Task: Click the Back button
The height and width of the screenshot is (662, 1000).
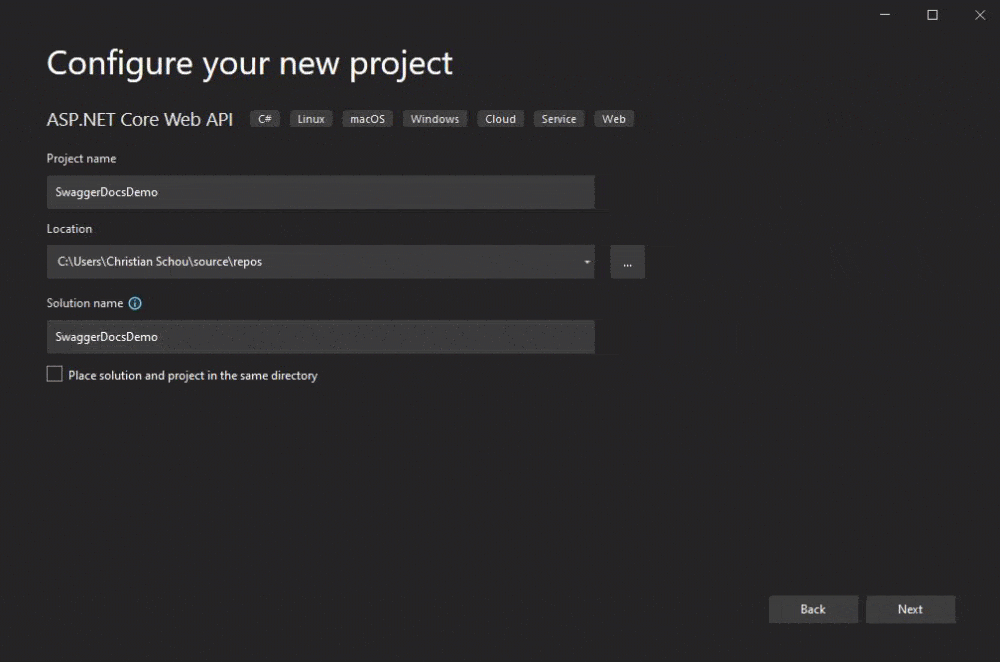Action: (813, 609)
